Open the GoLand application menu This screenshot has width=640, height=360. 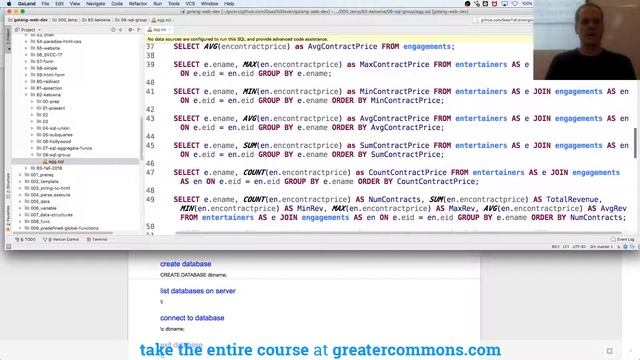tap(27, 4)
